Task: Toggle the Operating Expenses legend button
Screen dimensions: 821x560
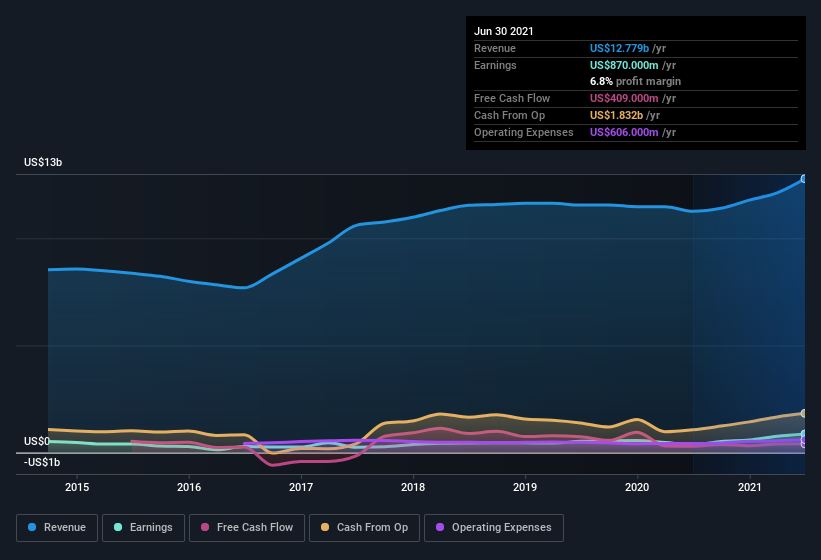Action: pyautogui.click(x=494, y=528)
